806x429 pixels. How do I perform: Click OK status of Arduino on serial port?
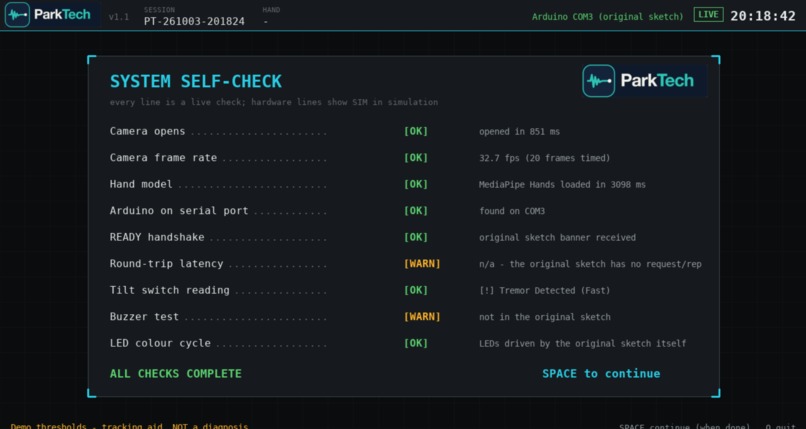(416, 211)
